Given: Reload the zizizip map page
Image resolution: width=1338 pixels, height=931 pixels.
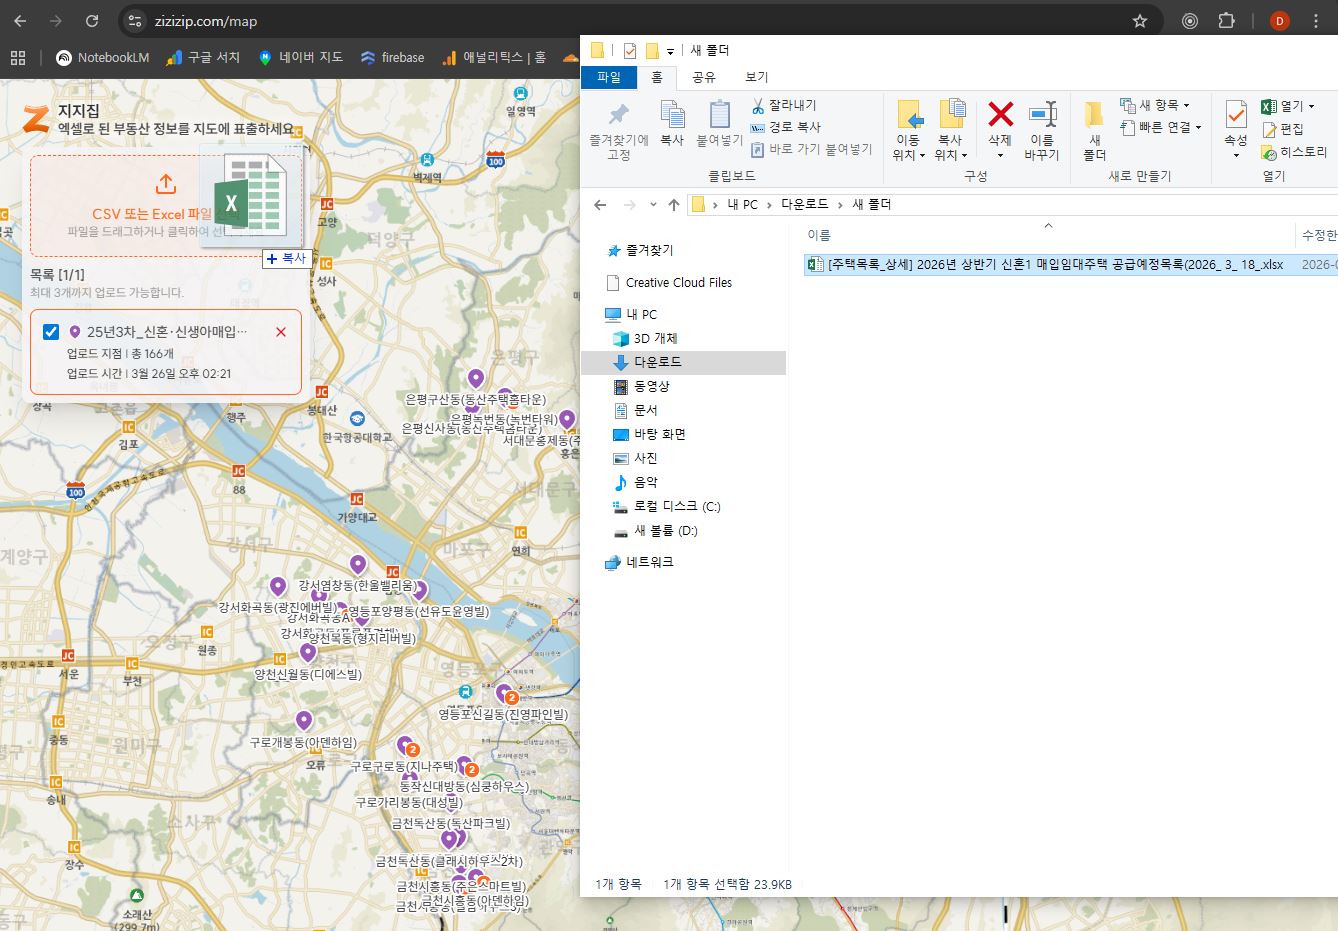Looking at the screenshot, I should pyautogui.click(x=92, y=21).
